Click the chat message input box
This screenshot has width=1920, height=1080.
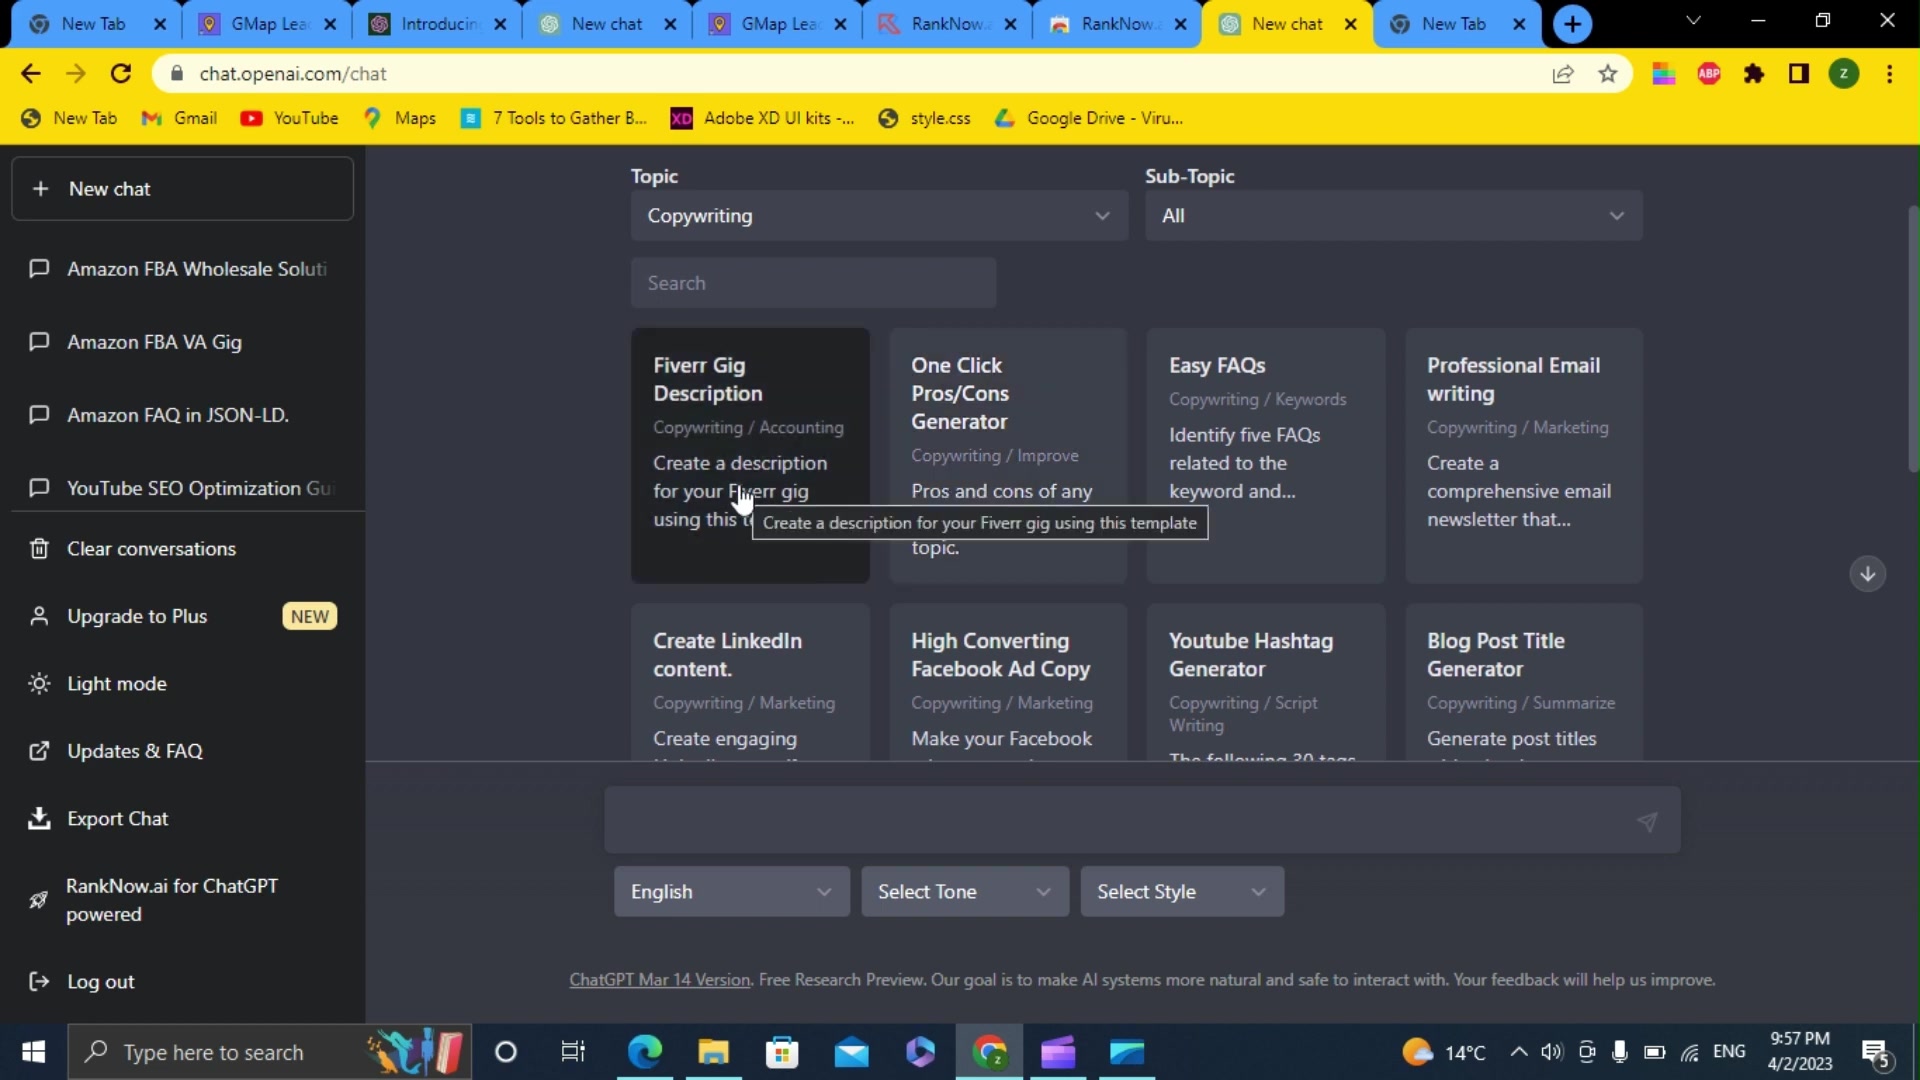click(1142, 820)
